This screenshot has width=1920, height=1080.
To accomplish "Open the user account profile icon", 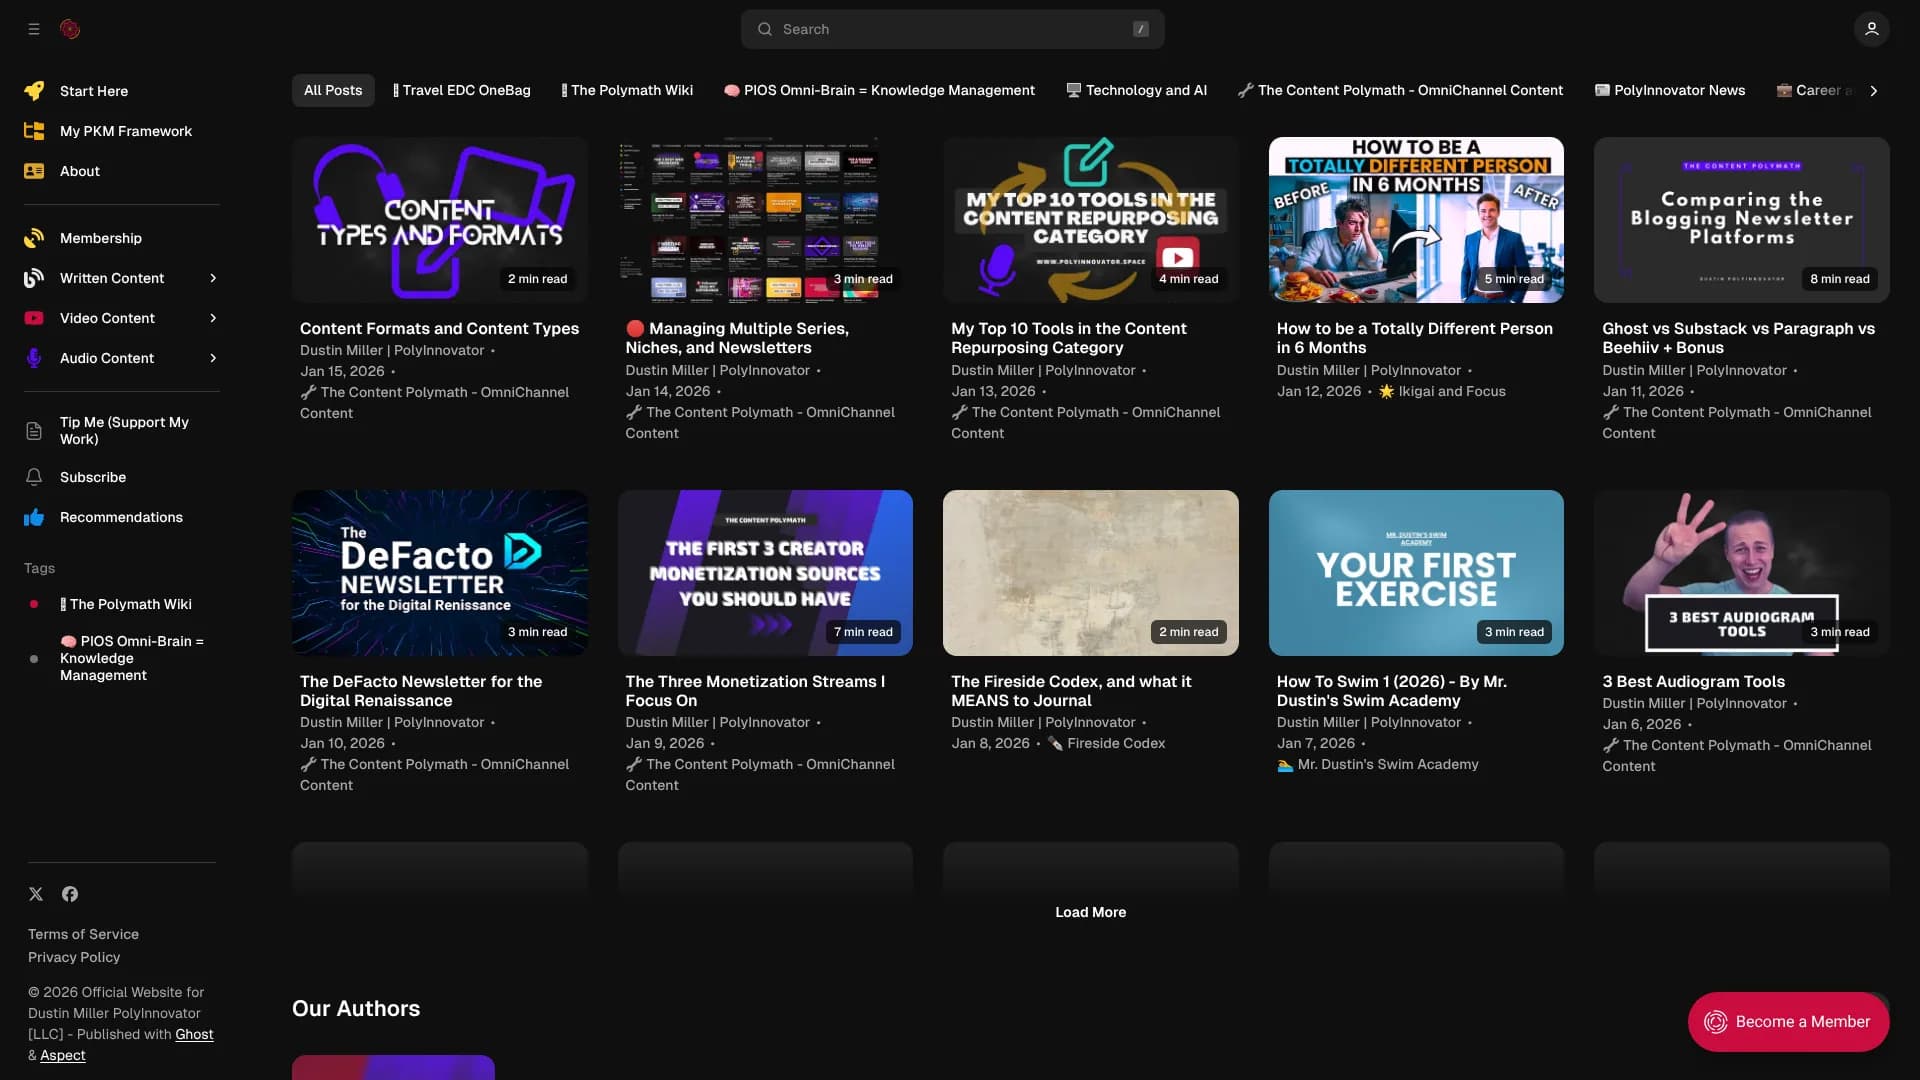I will tap(1871, 29).
